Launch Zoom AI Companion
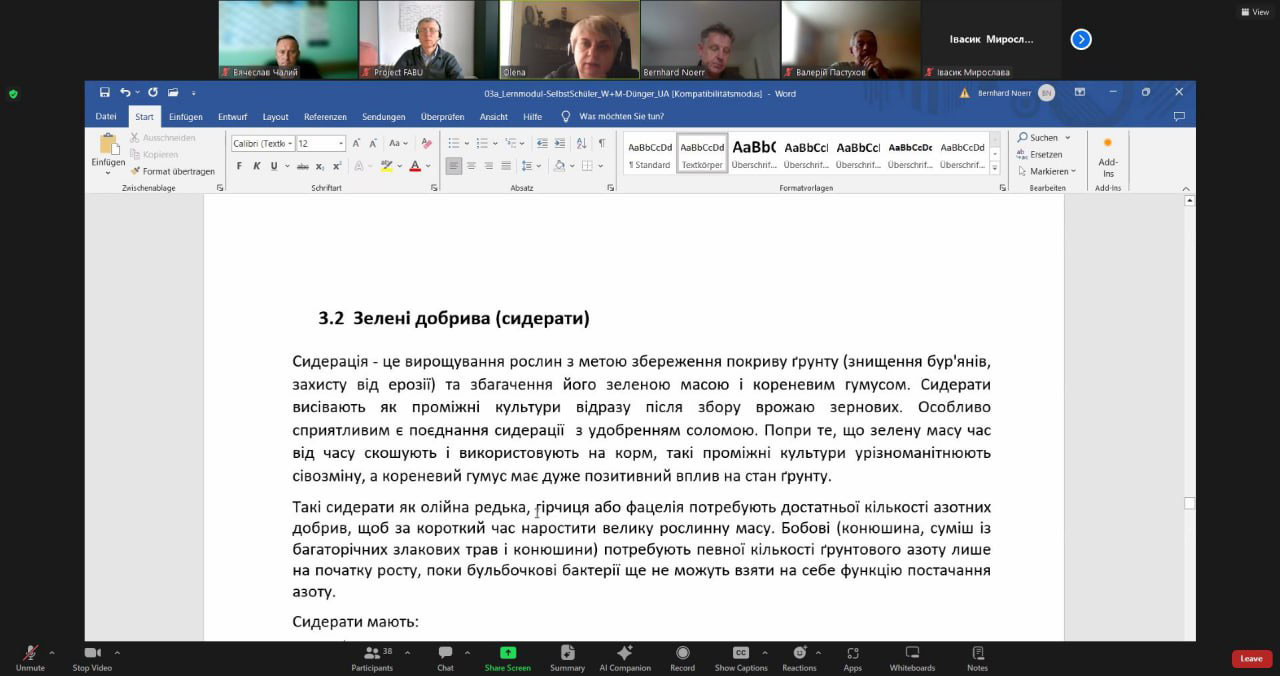The height and width of the screenshot is (676, 1280). pos(625,657)
